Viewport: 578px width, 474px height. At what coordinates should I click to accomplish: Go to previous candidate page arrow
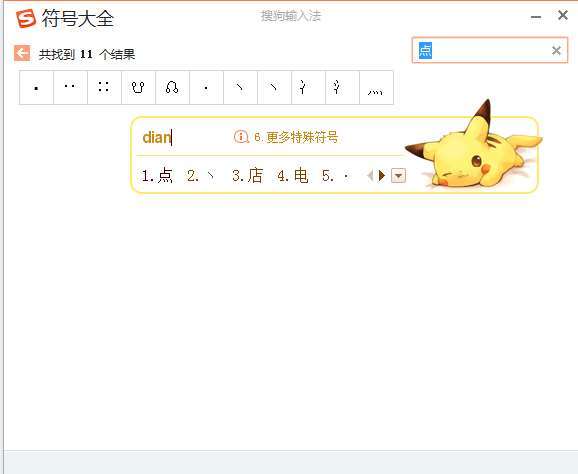pyautogui.click(x=370, y=176)
